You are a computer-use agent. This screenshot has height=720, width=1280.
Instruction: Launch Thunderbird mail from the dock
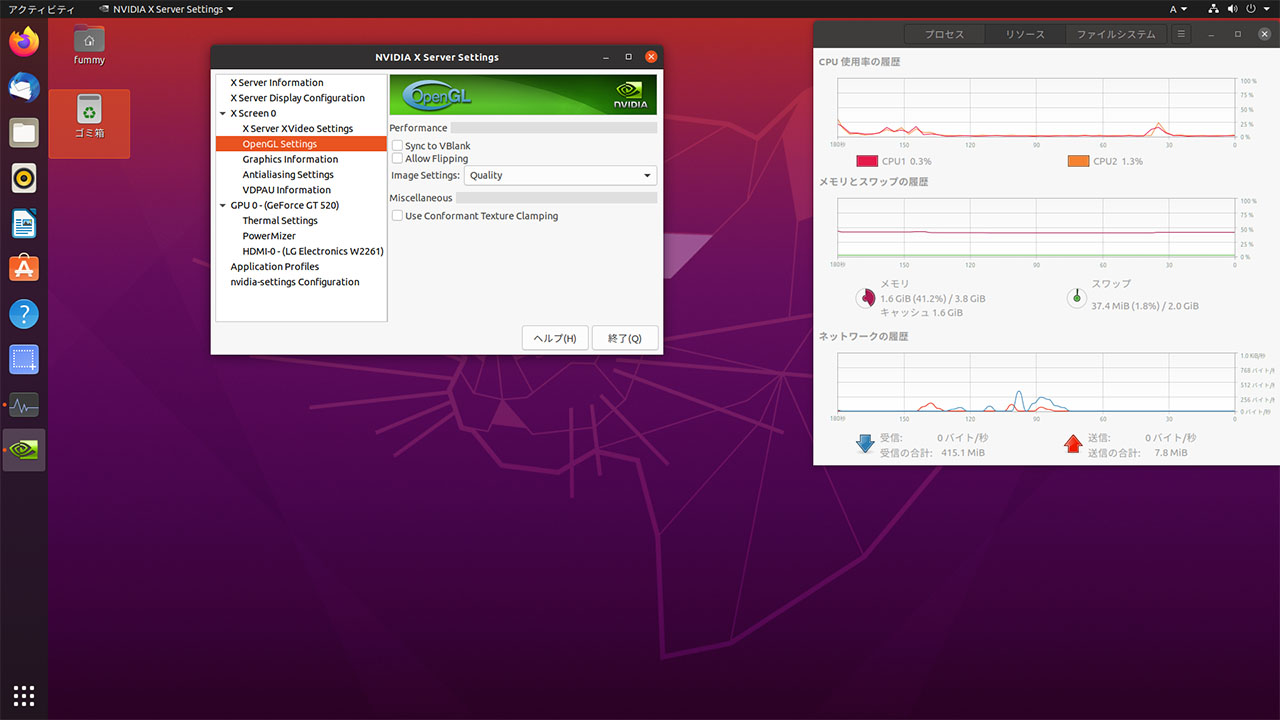pyautogui.click(x=24, y=87)
